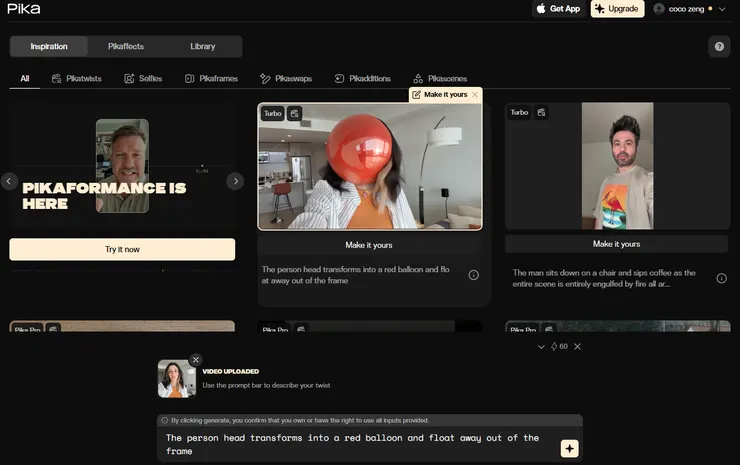Click the VIDEO UPLOADED label
Viewport: 740px width, 465px height.
click(230, 372)
